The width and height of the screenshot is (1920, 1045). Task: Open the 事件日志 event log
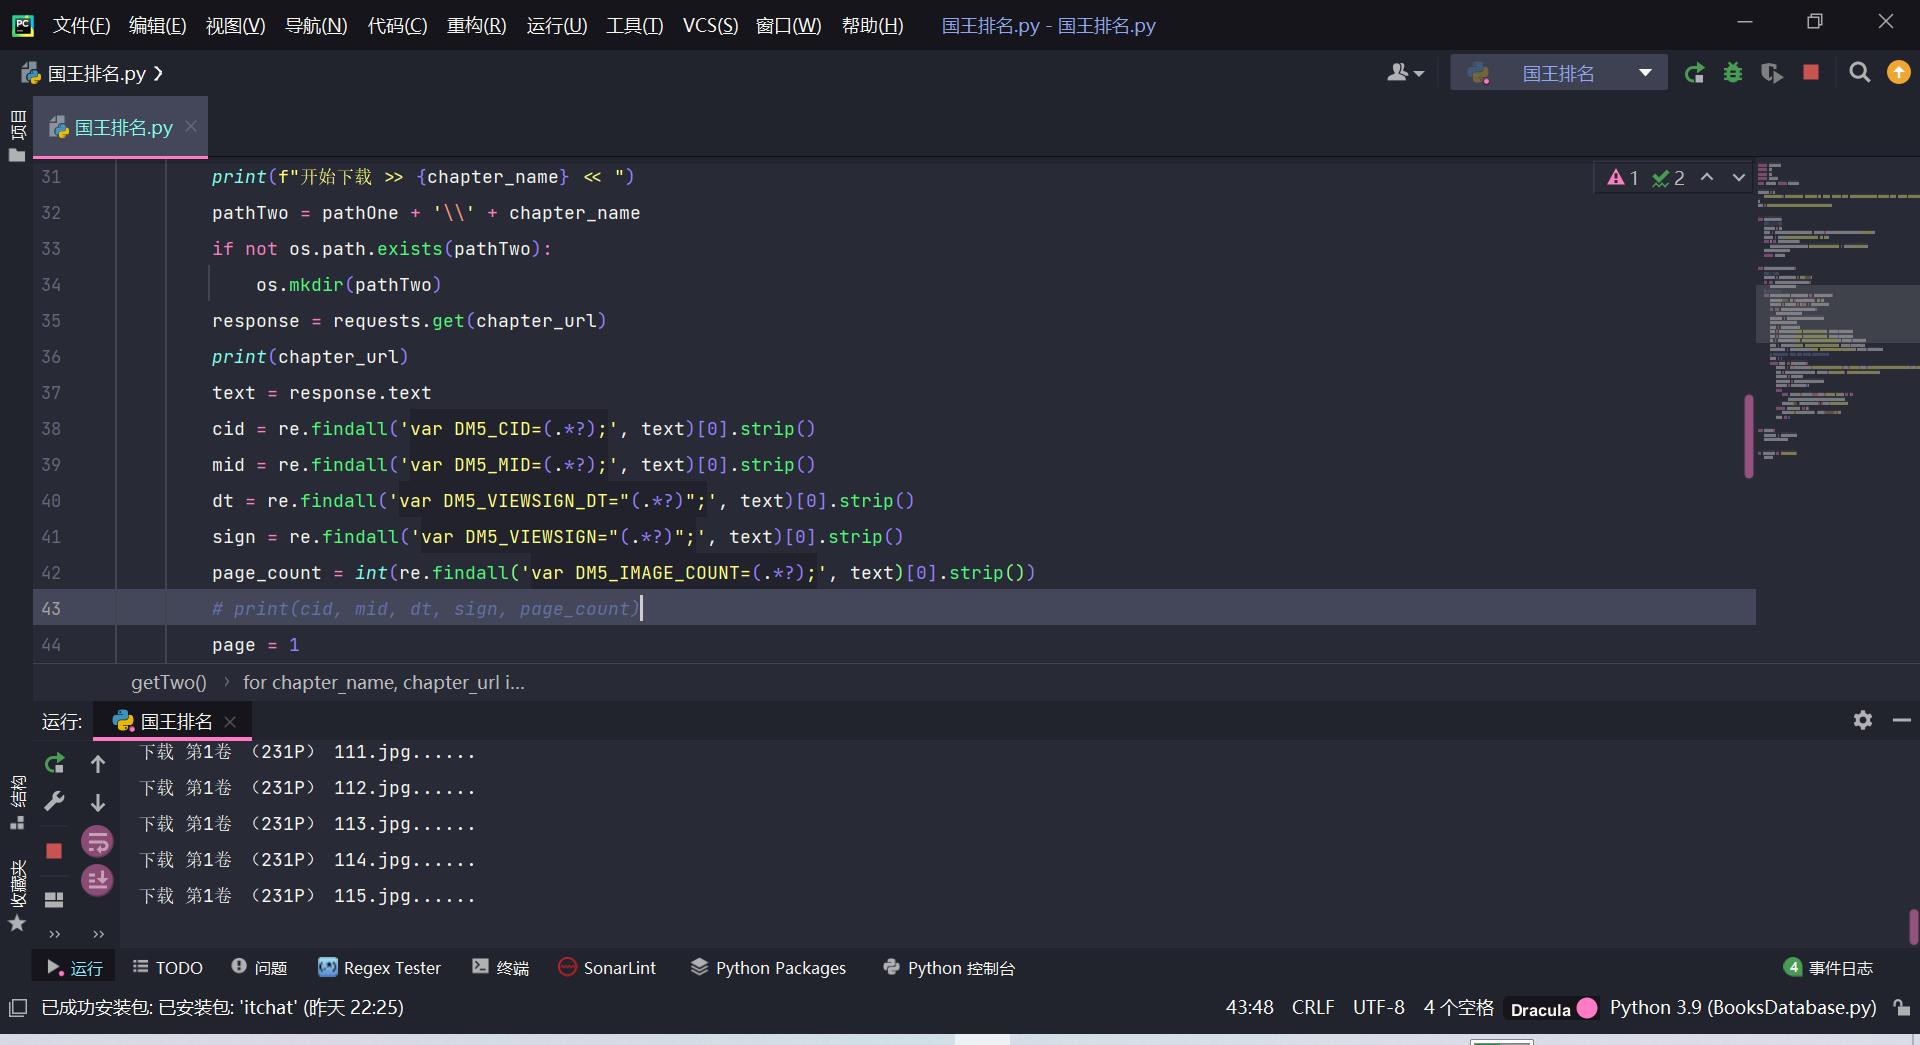(1828, 968)
